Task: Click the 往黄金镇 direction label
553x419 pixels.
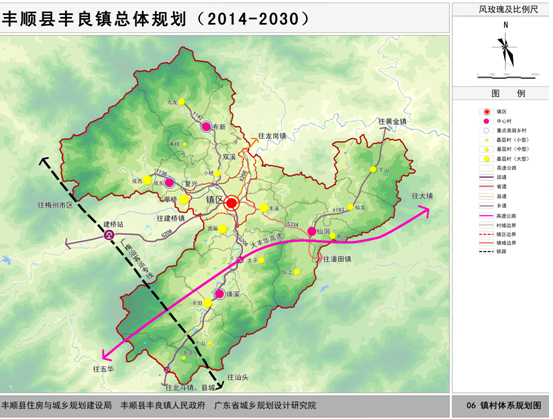Action: click(x=392, y=121)
